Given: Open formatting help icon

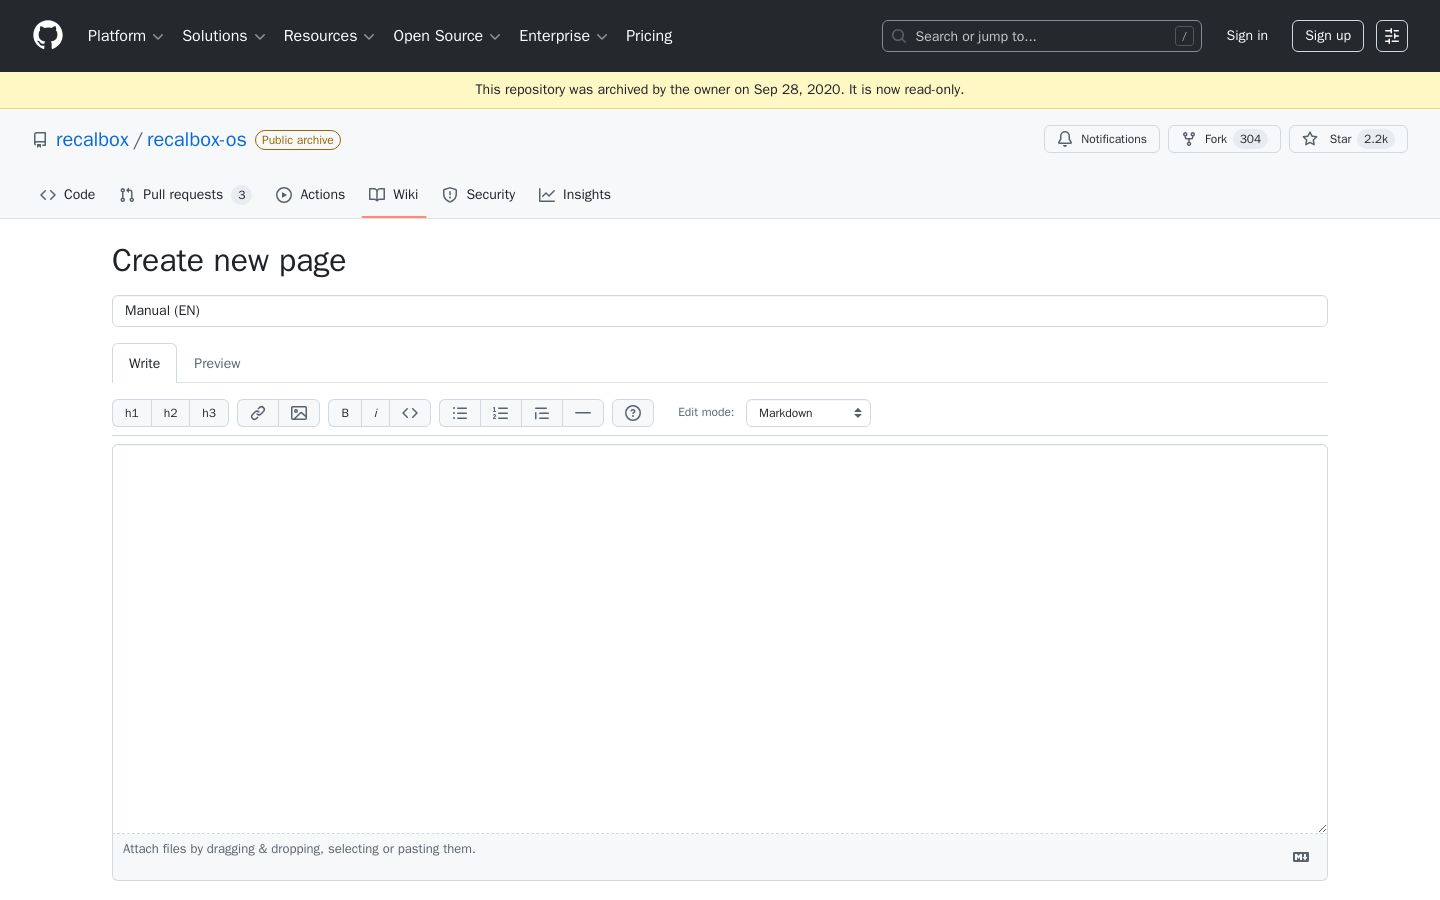Looking at the screenshot, I should click(633, 413).
